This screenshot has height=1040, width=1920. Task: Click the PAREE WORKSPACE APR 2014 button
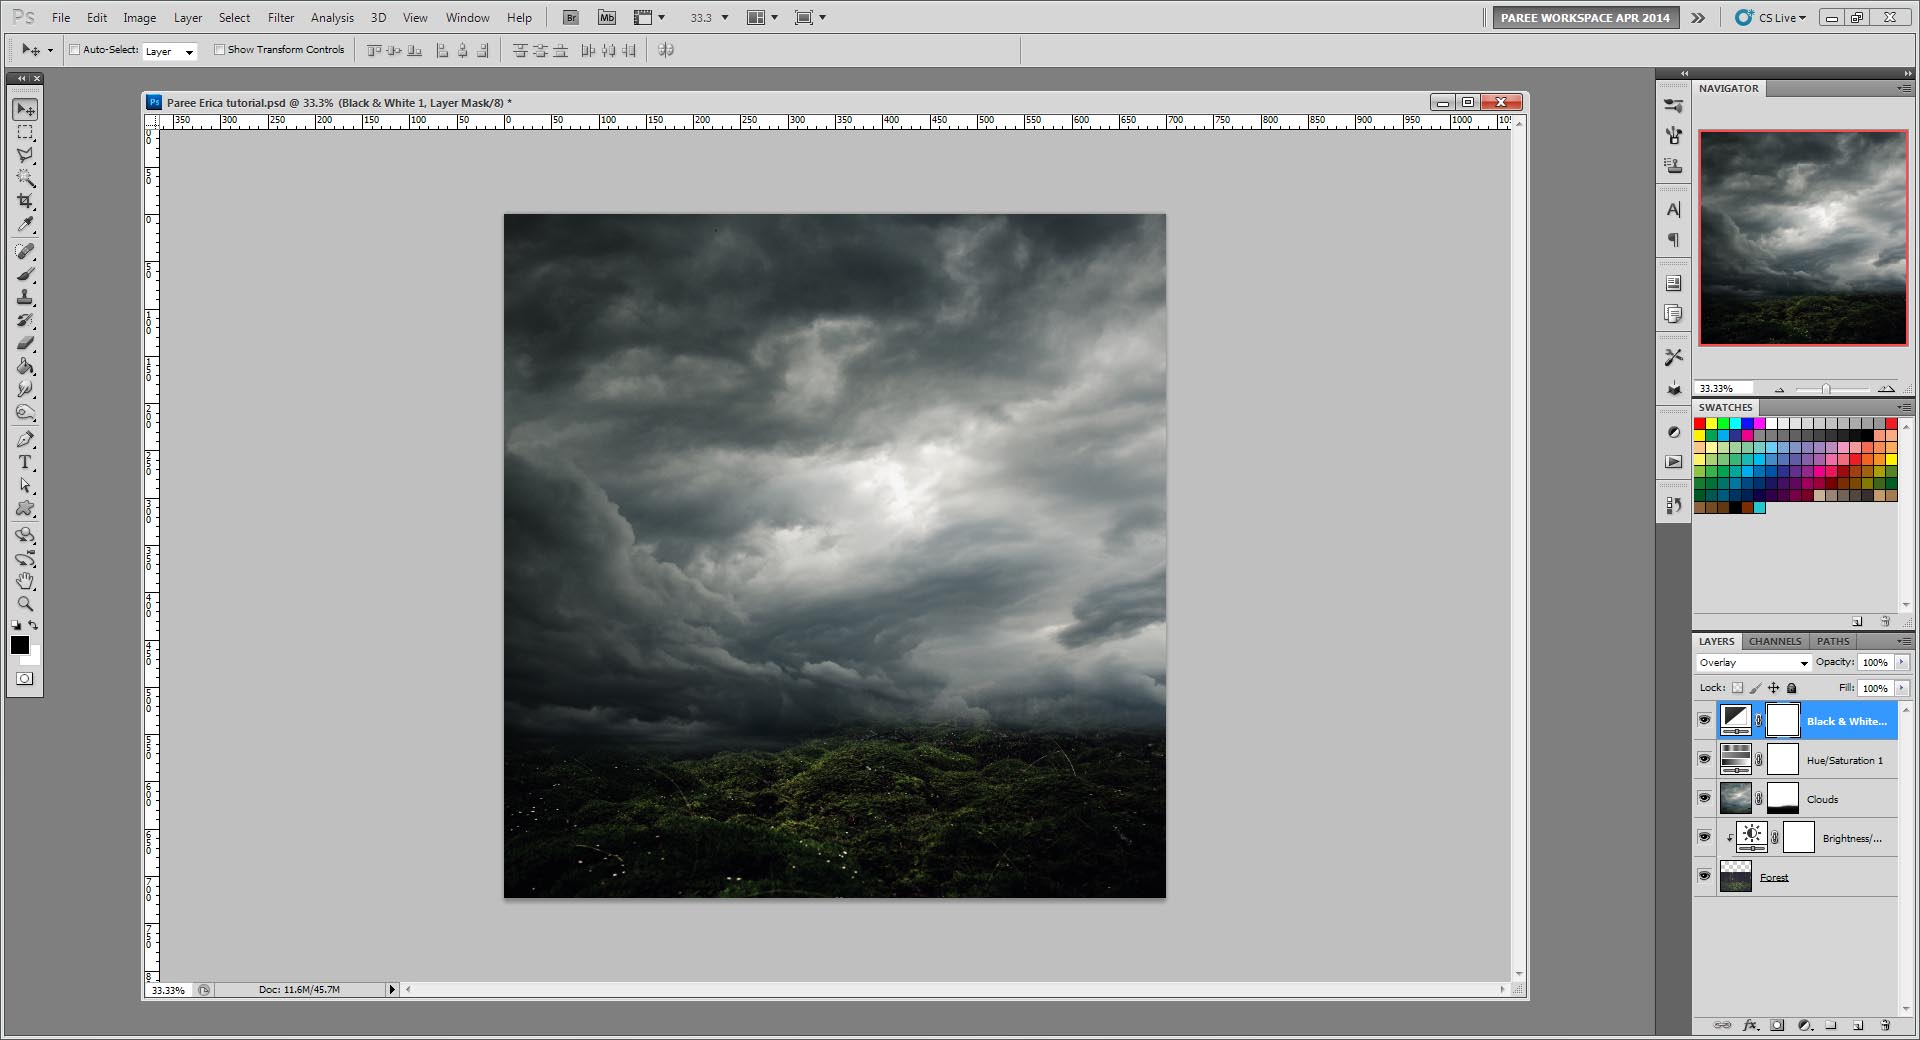(1584, 18)
